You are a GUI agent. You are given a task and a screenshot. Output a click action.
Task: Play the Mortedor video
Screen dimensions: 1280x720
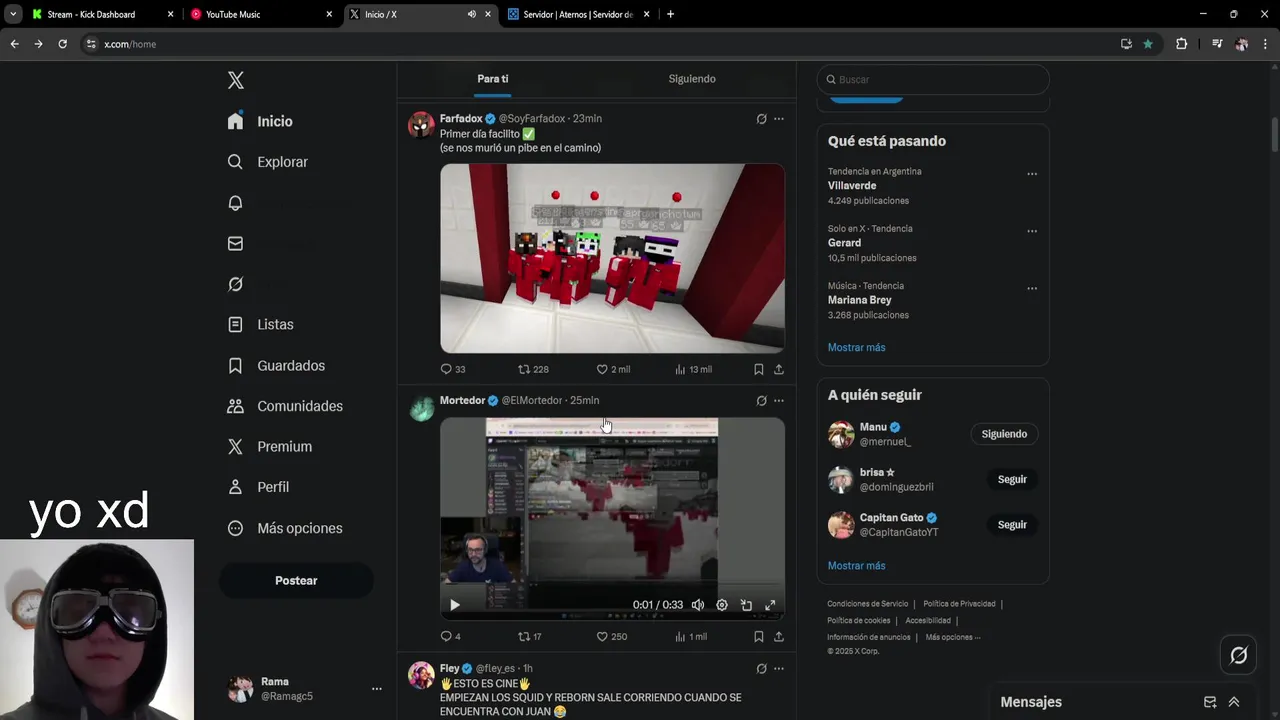[x=454, y=605]
